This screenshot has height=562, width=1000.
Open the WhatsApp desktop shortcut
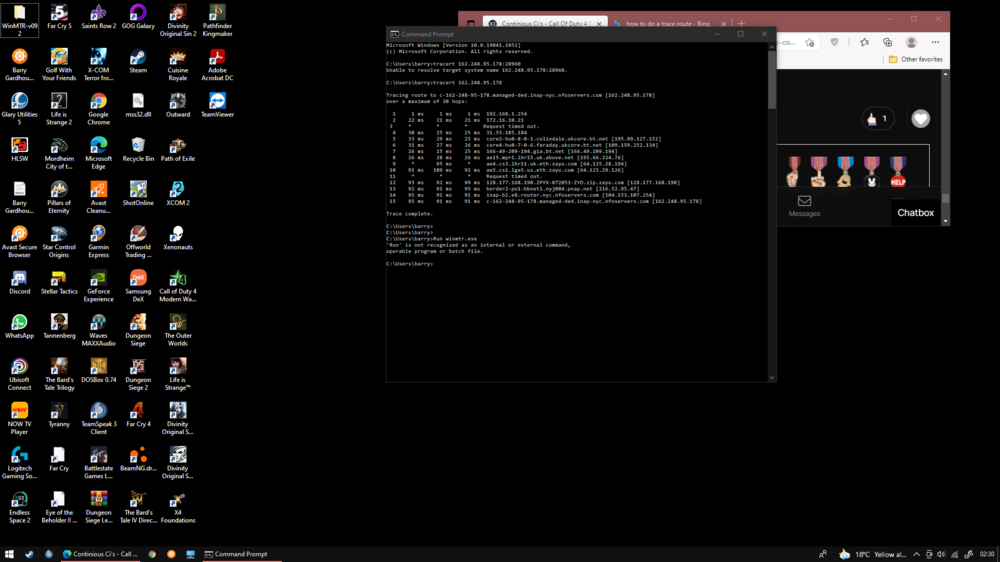[19, 323]
